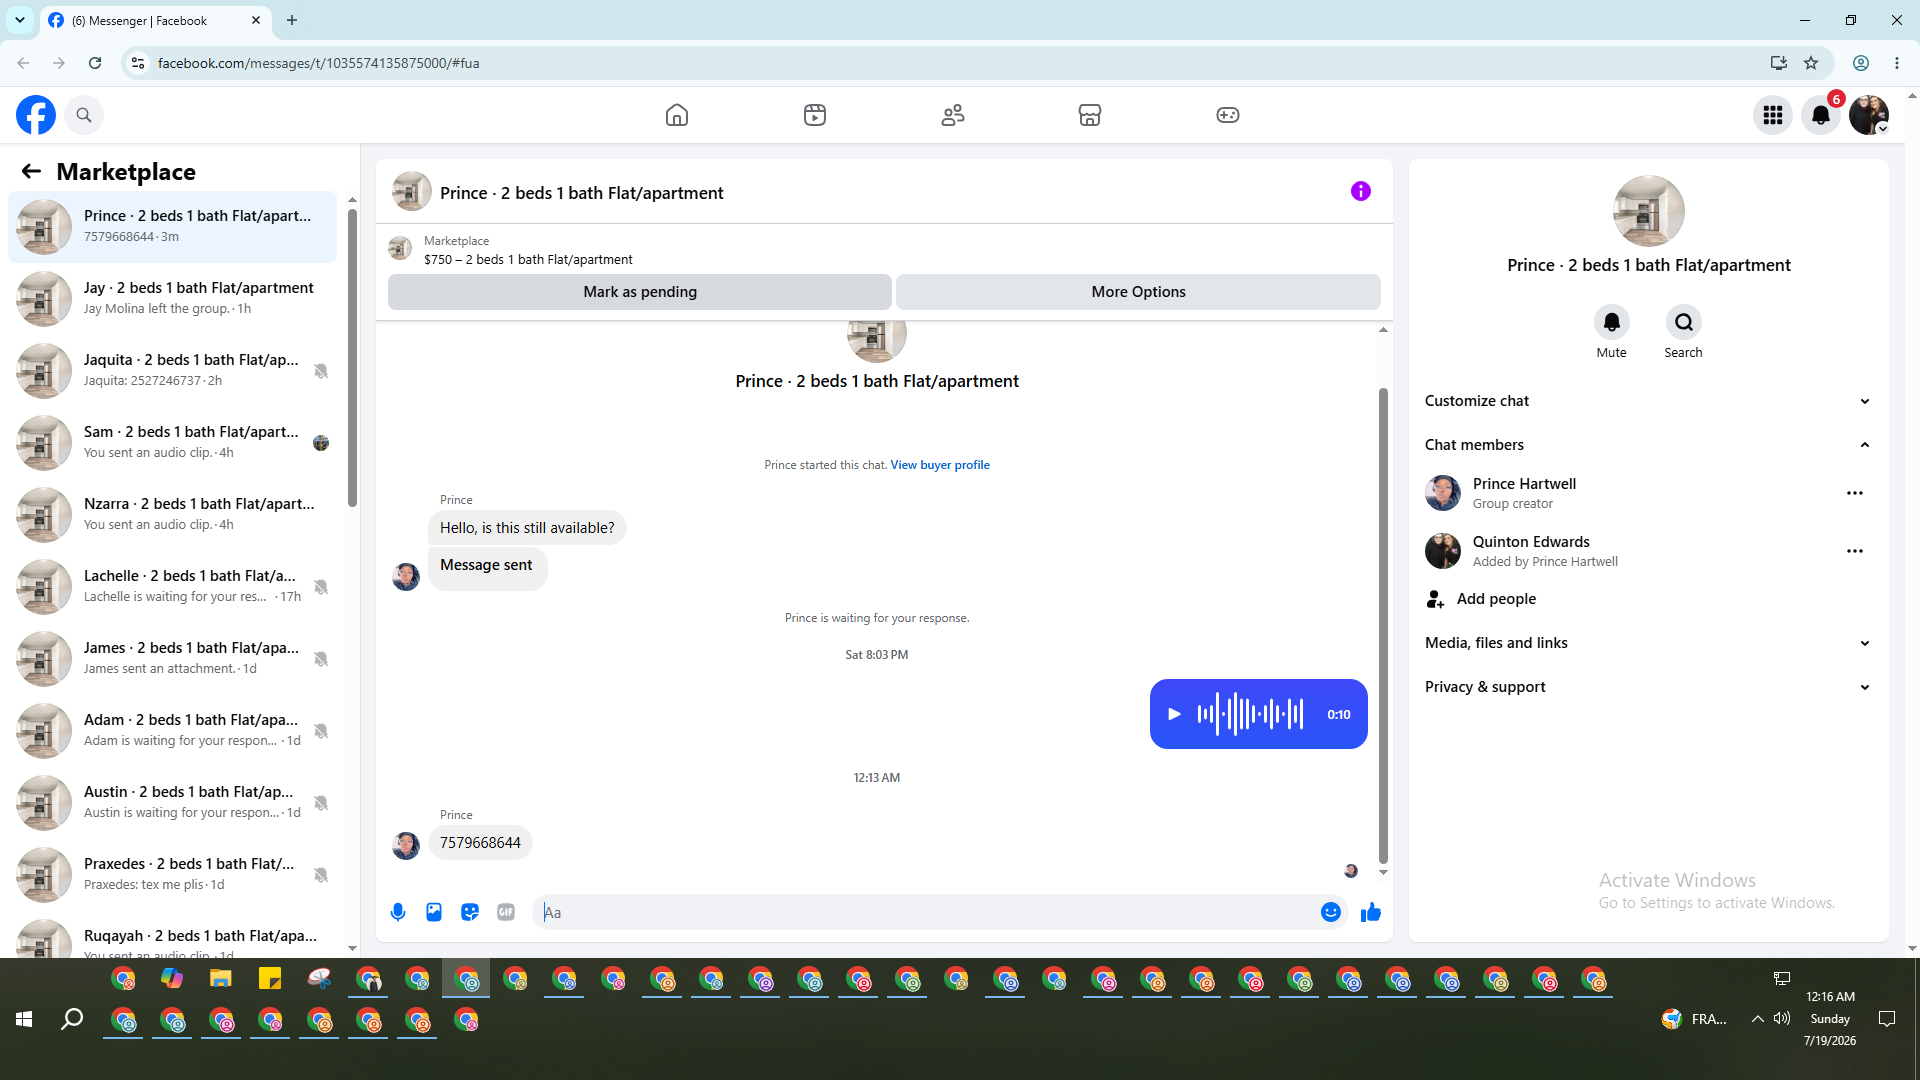
Task: Open the system volume control
Action: [x=1782, y=1019]
